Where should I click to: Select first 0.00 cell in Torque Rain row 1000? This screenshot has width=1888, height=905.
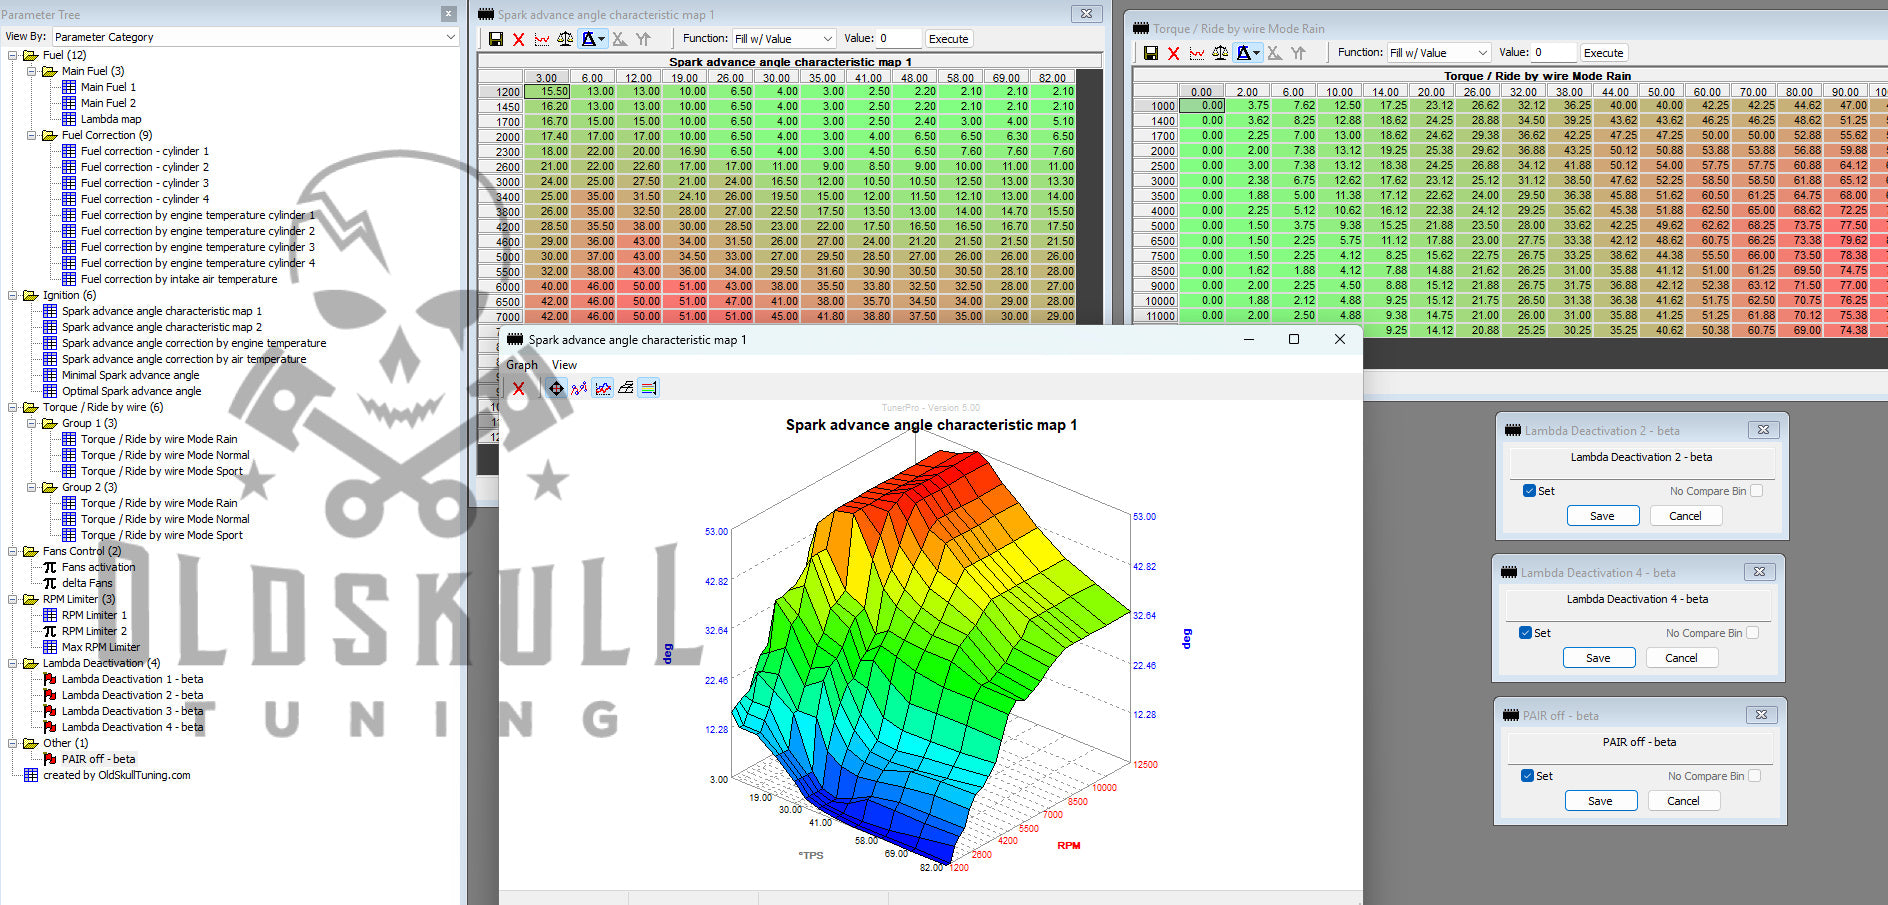pos(1202,105)
